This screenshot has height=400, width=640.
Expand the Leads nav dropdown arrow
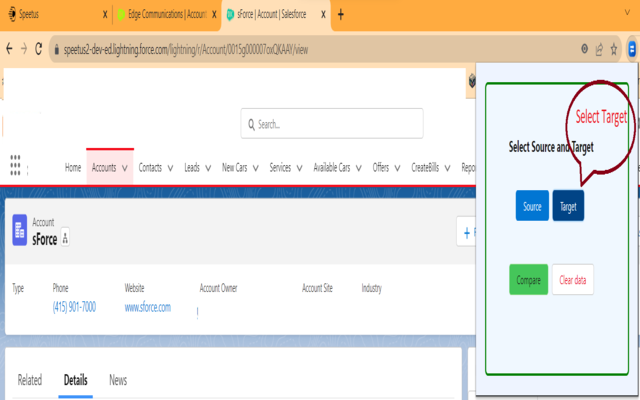point(208,168)
